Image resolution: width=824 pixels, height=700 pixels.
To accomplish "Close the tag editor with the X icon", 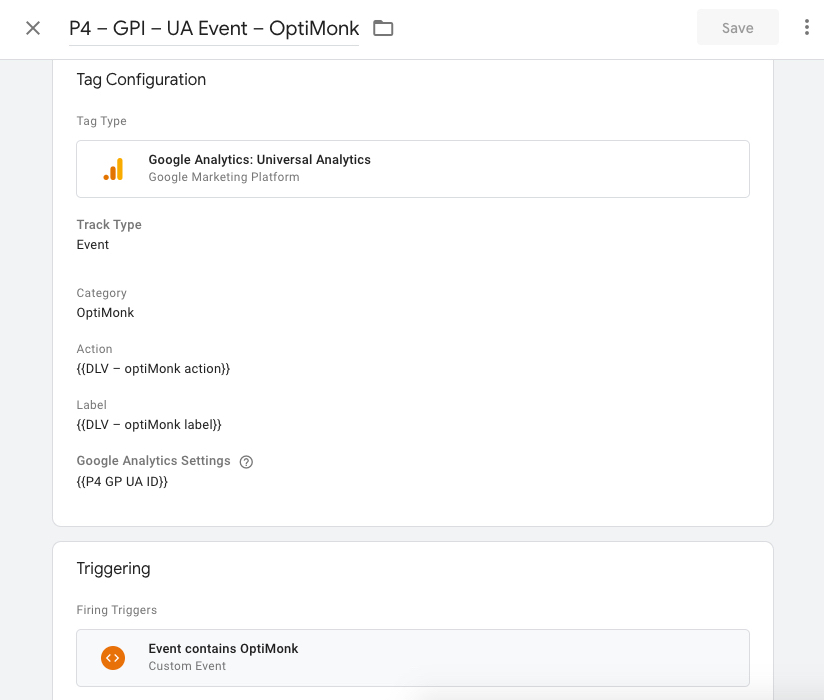I will 33,28.
